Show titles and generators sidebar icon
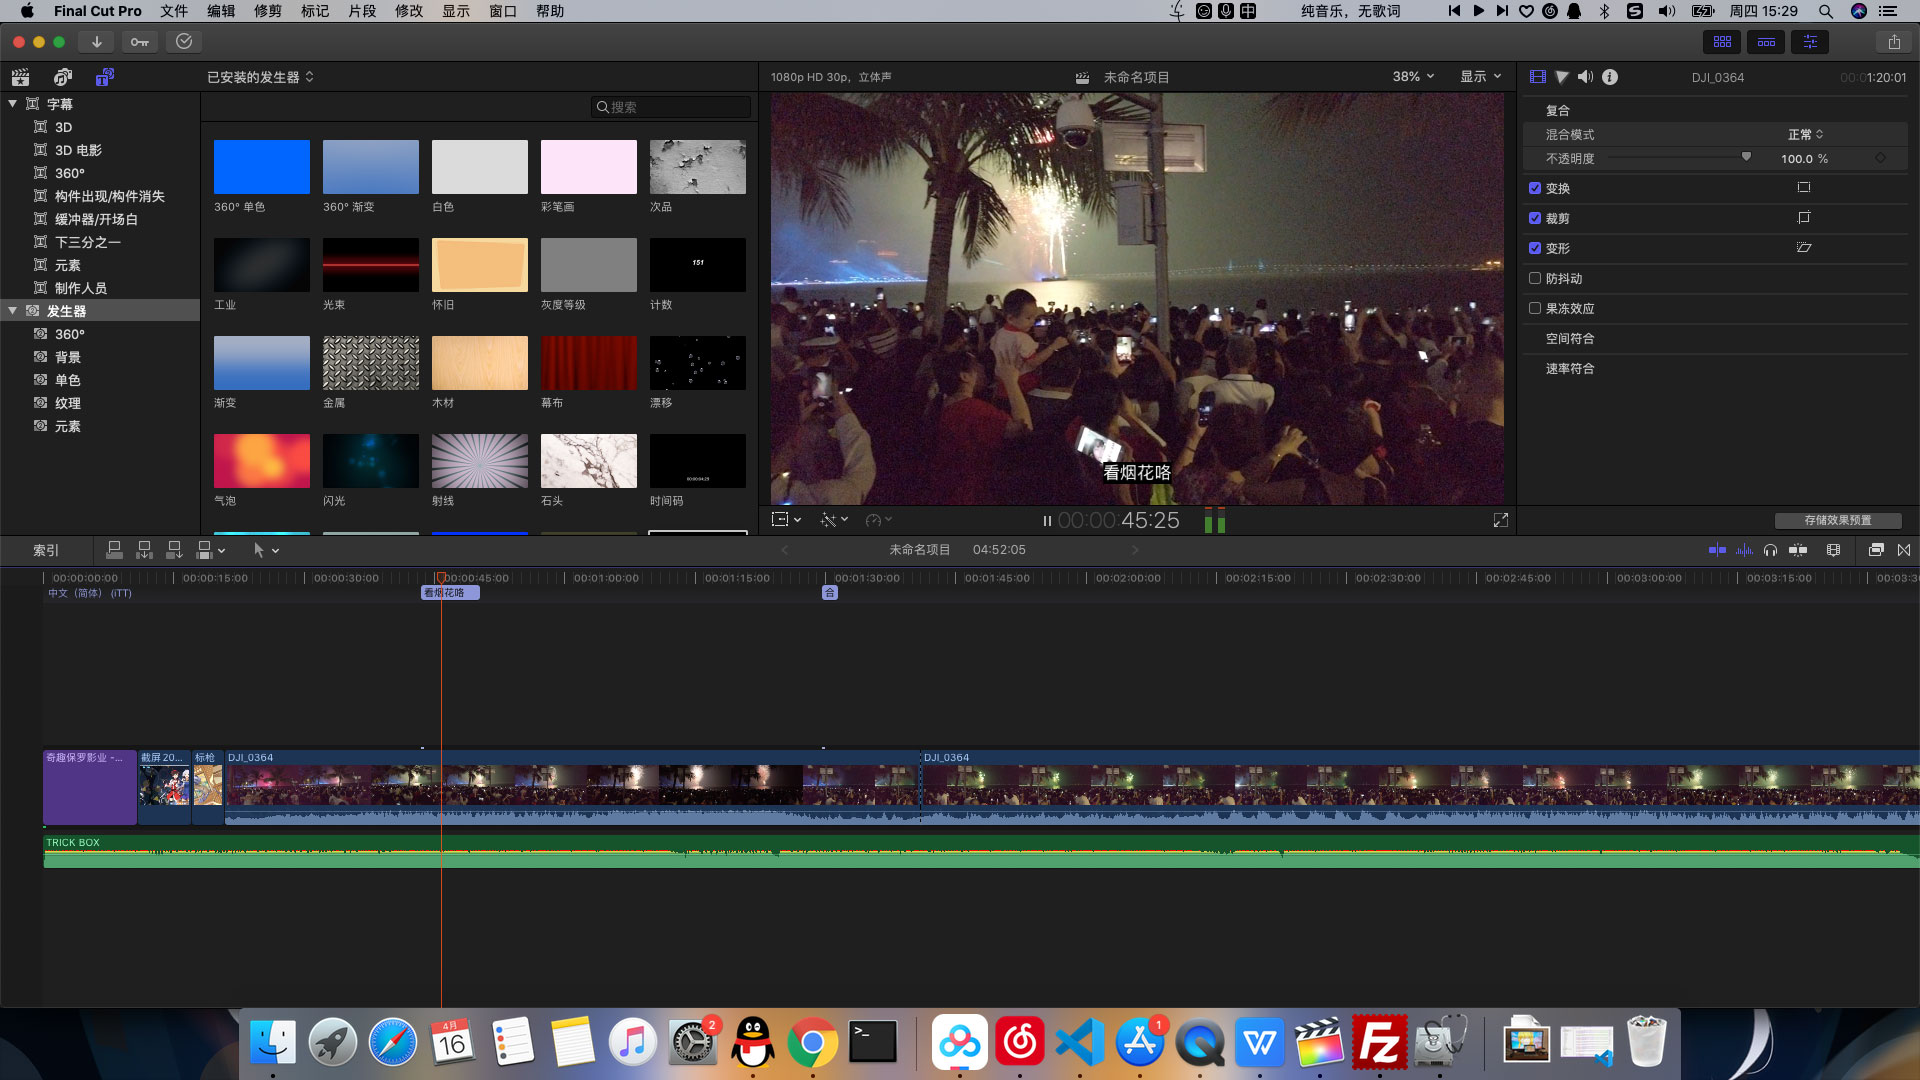The width and height of the screenshot is (1920, 1080). tap(105, 77)
